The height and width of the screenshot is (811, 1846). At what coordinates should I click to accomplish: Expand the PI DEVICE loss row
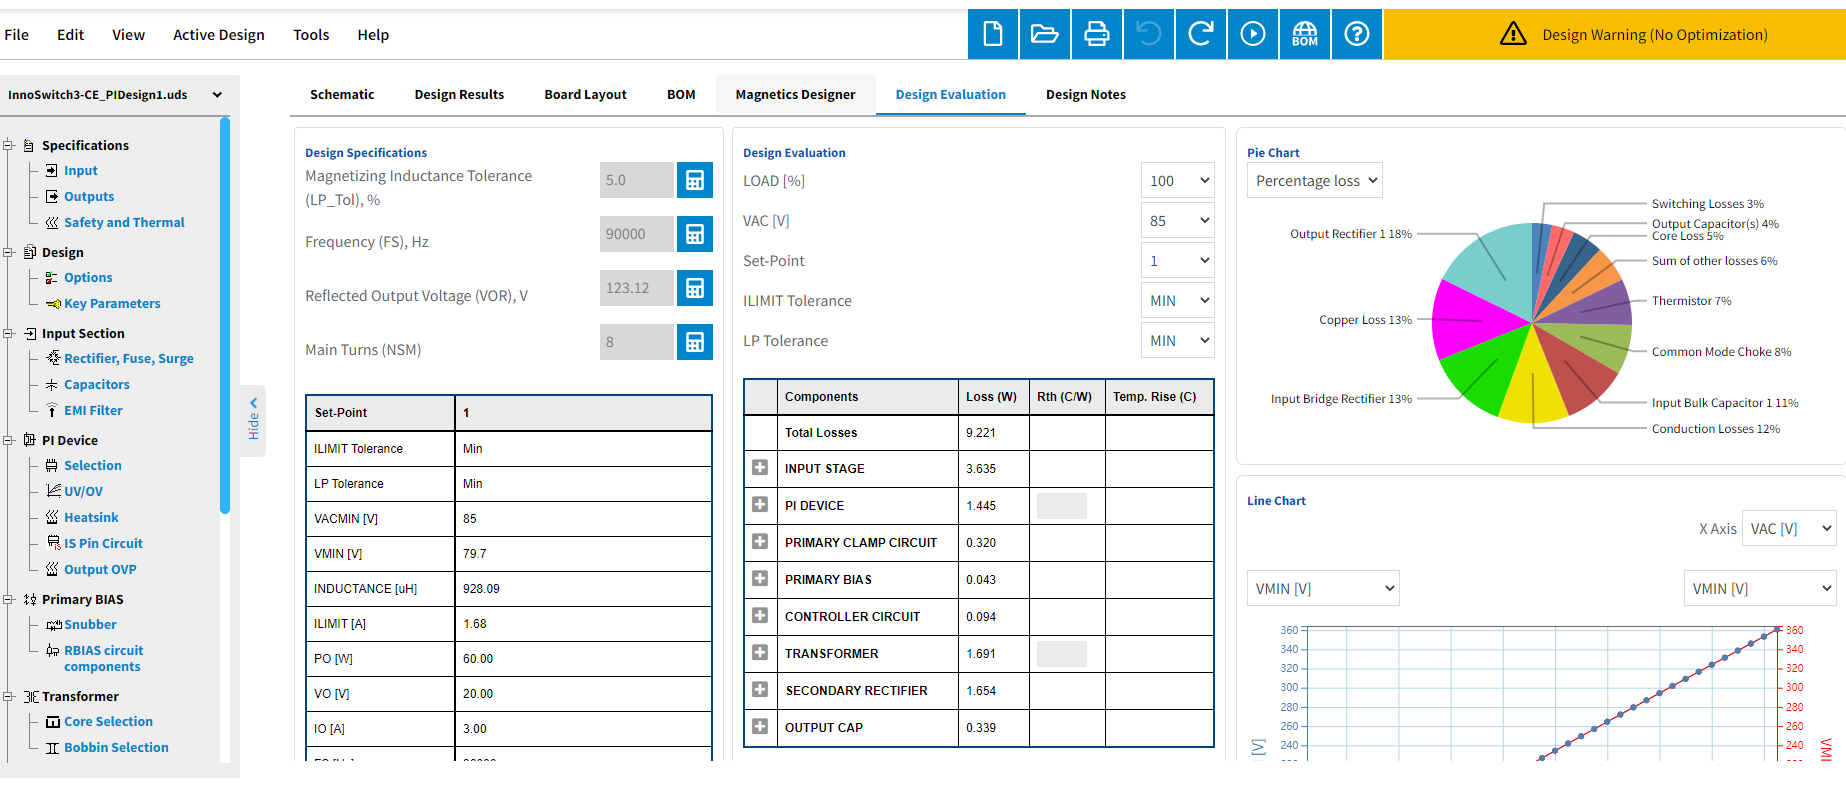tap(760, 505)
